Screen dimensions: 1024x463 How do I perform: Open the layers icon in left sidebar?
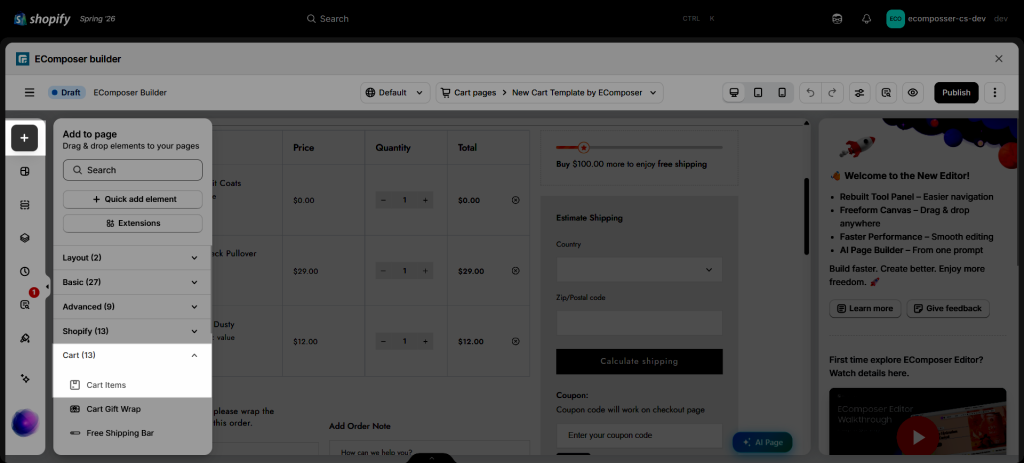coord(25,238)
